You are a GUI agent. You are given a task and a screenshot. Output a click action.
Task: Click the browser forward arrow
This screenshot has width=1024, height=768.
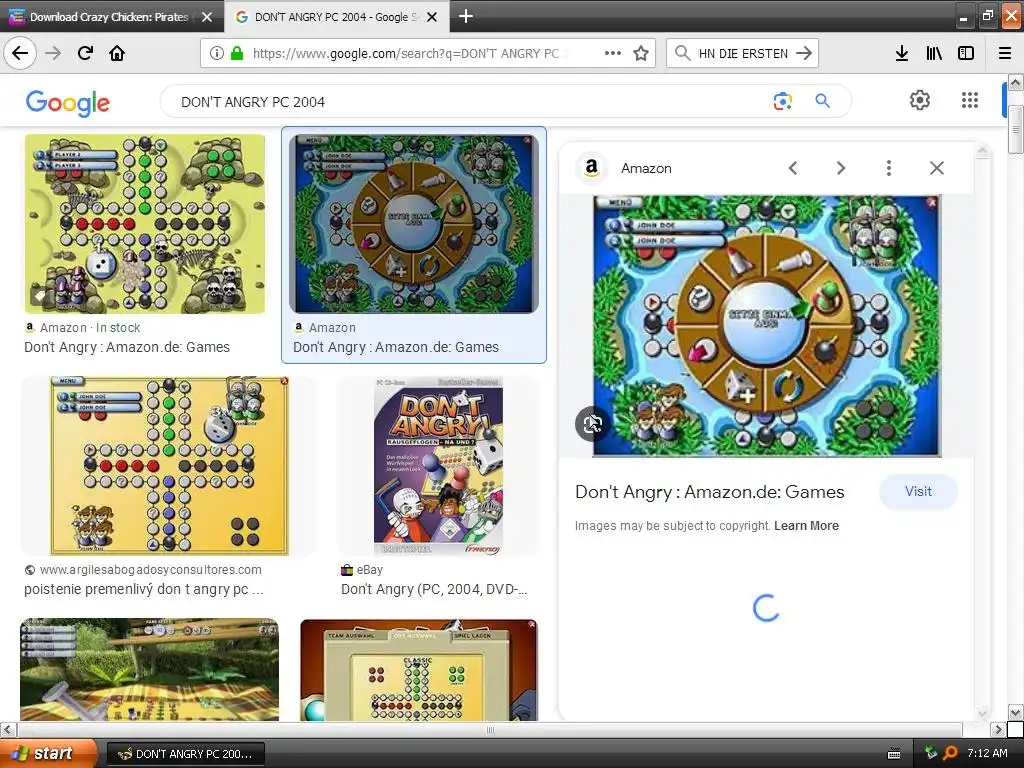tap(53, 53)
